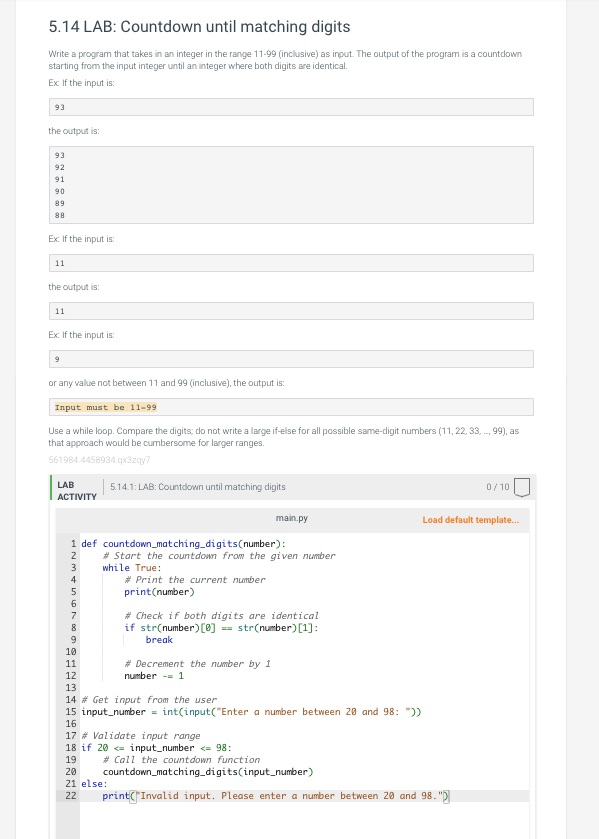Click the output box displaying 11
The height and width of the screenshot is (839, 599).
(x=290, y=310)
